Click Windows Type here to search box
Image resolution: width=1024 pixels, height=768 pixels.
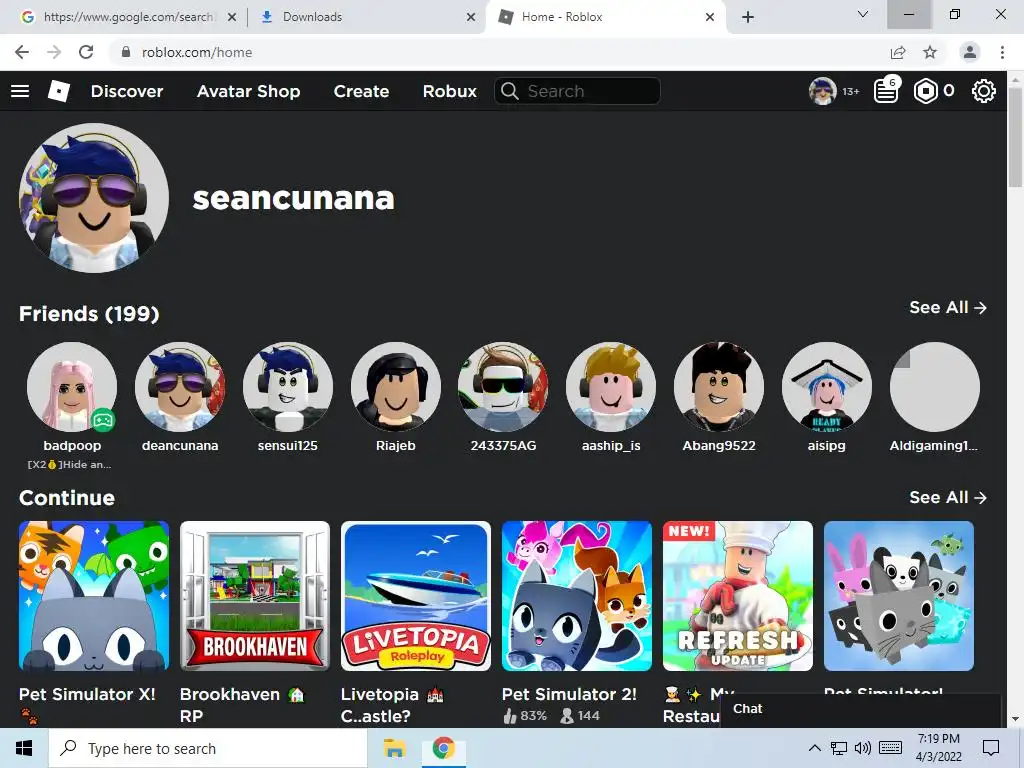(208, 748)
